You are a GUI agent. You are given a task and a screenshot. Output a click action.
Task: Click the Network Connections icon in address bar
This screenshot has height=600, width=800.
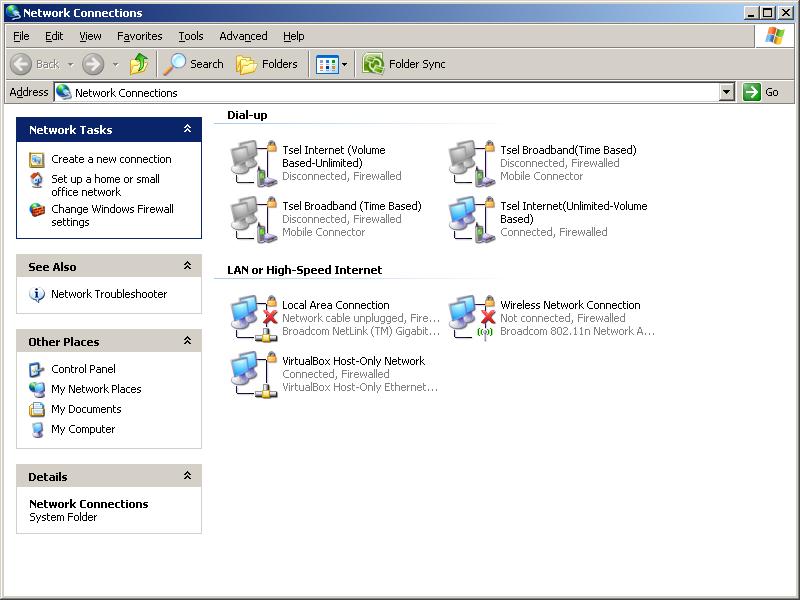pyautogui.click(x=64, y=92)
